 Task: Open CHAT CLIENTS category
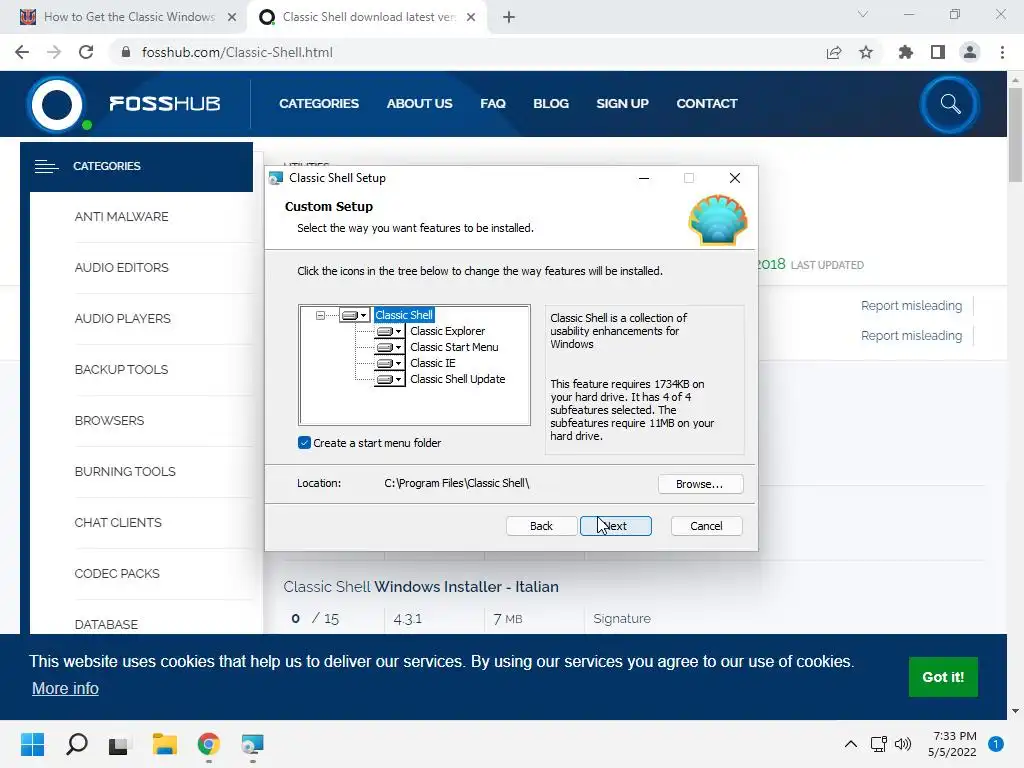[x=118, y=522]
